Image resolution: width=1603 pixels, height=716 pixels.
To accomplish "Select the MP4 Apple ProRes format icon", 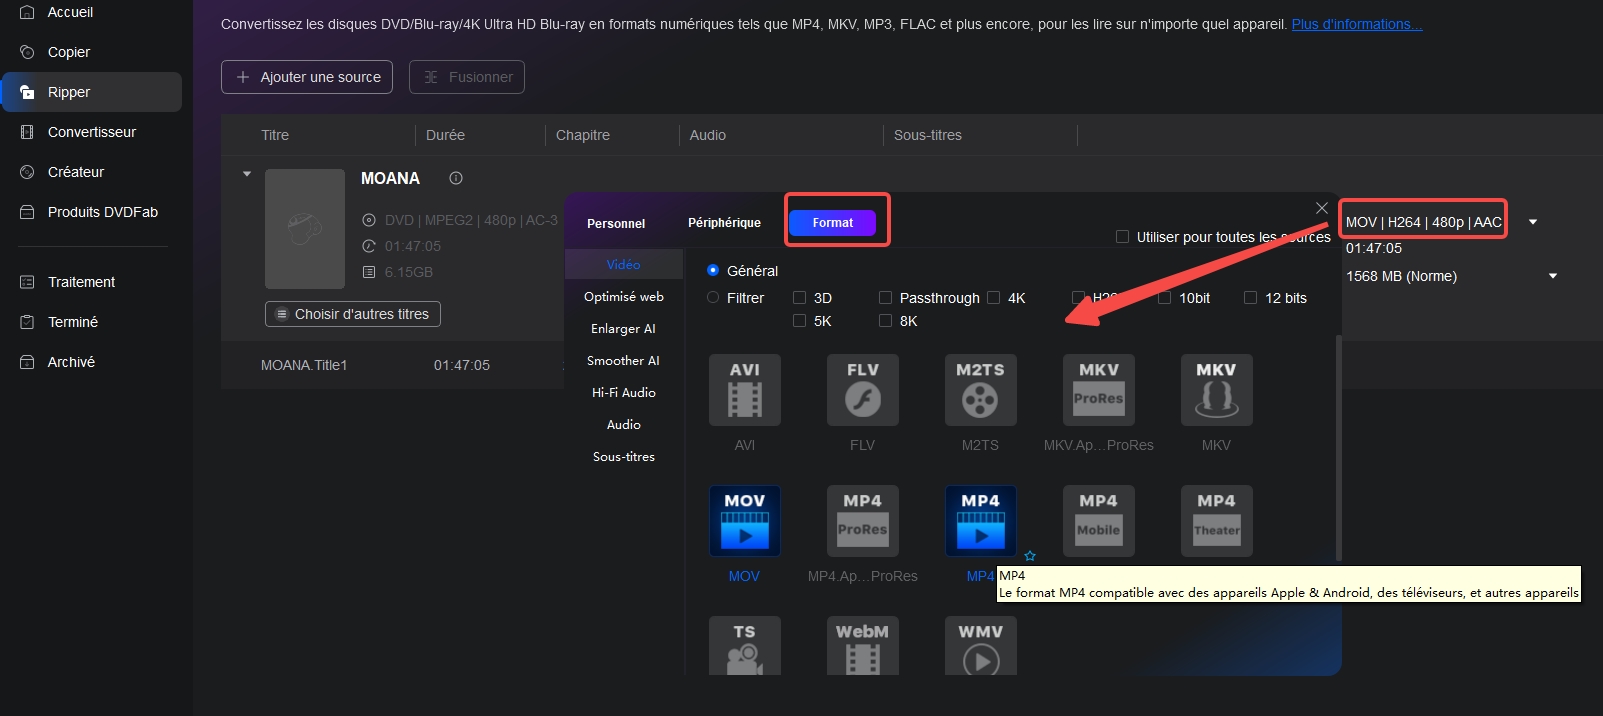I will click(x=863, y=521).
